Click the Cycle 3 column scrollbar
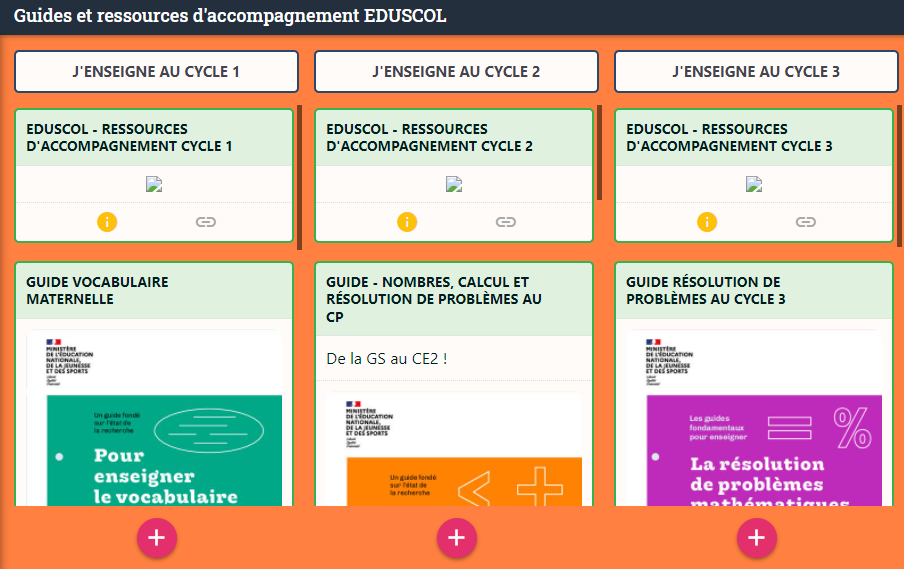Image resolution: width=904 pixels, height=569 pixels. tap(899, 176)
